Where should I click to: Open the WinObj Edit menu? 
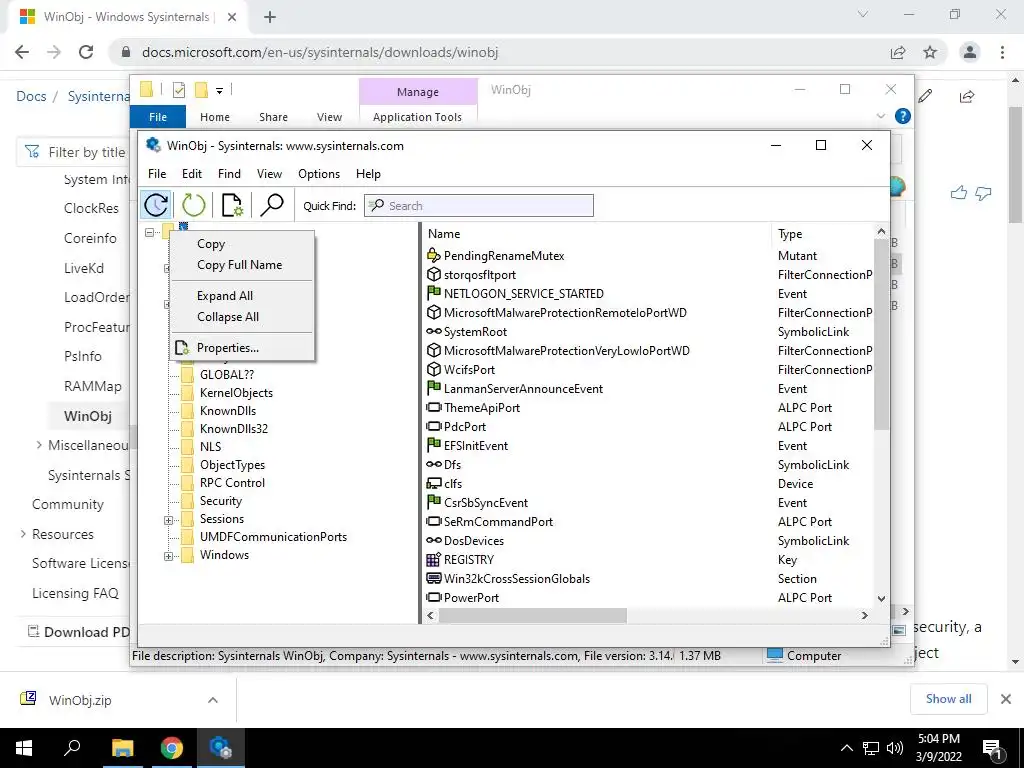(x=192, y=174)
